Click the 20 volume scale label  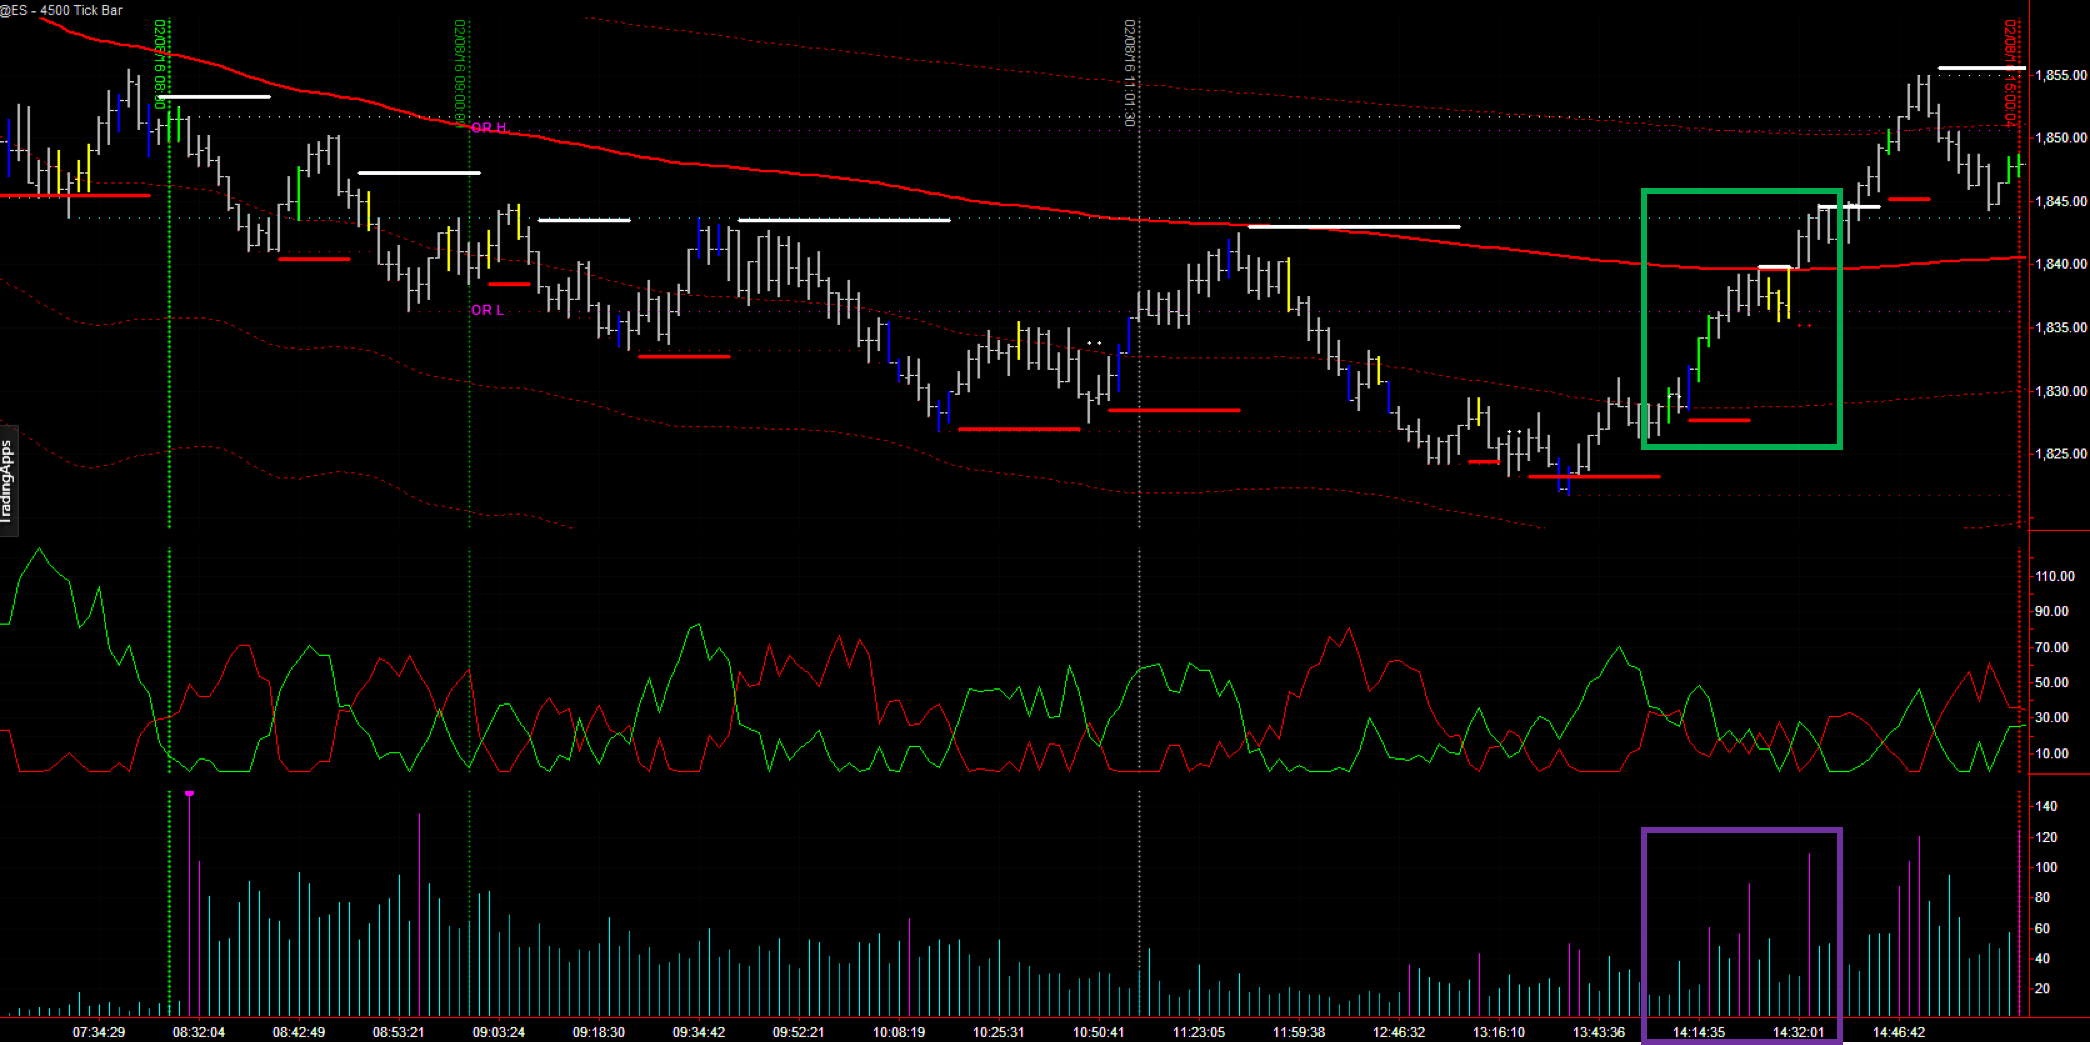(2043, 988)
